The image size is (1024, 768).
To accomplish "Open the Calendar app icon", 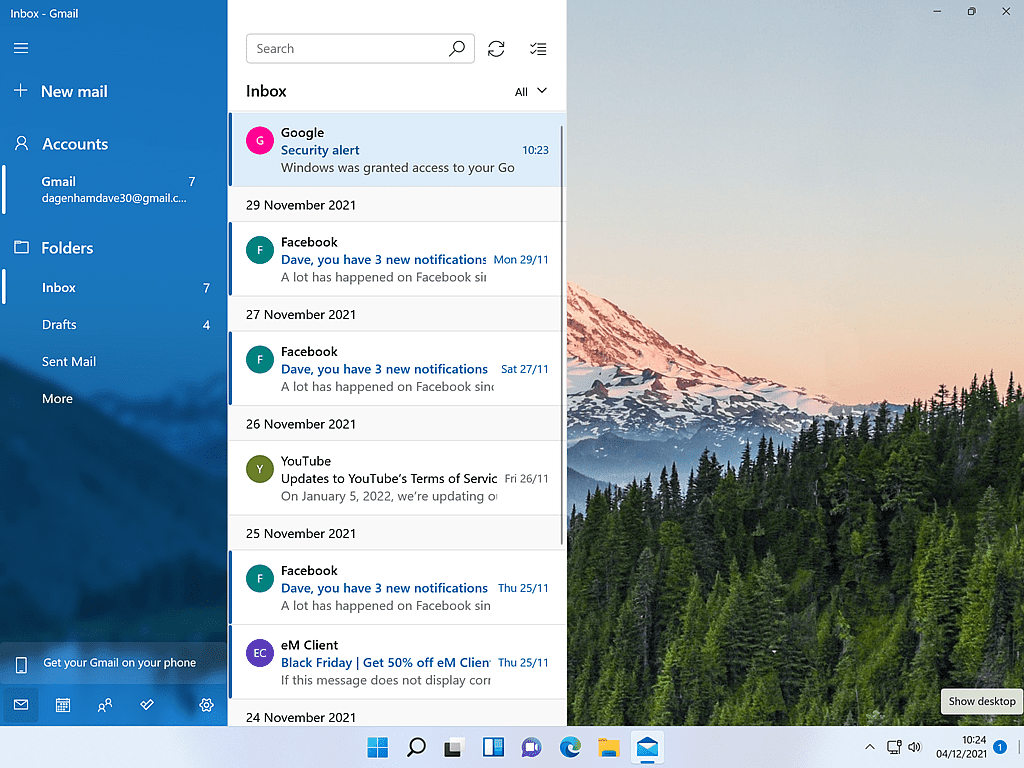I will coord(63,705).
